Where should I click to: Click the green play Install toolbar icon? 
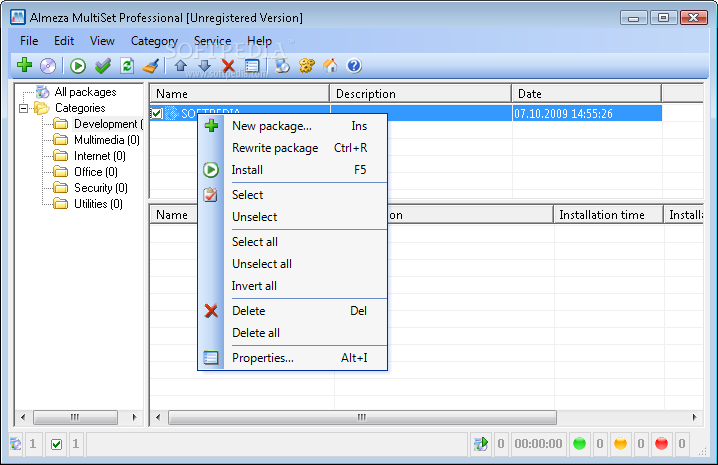click(78, 66)
